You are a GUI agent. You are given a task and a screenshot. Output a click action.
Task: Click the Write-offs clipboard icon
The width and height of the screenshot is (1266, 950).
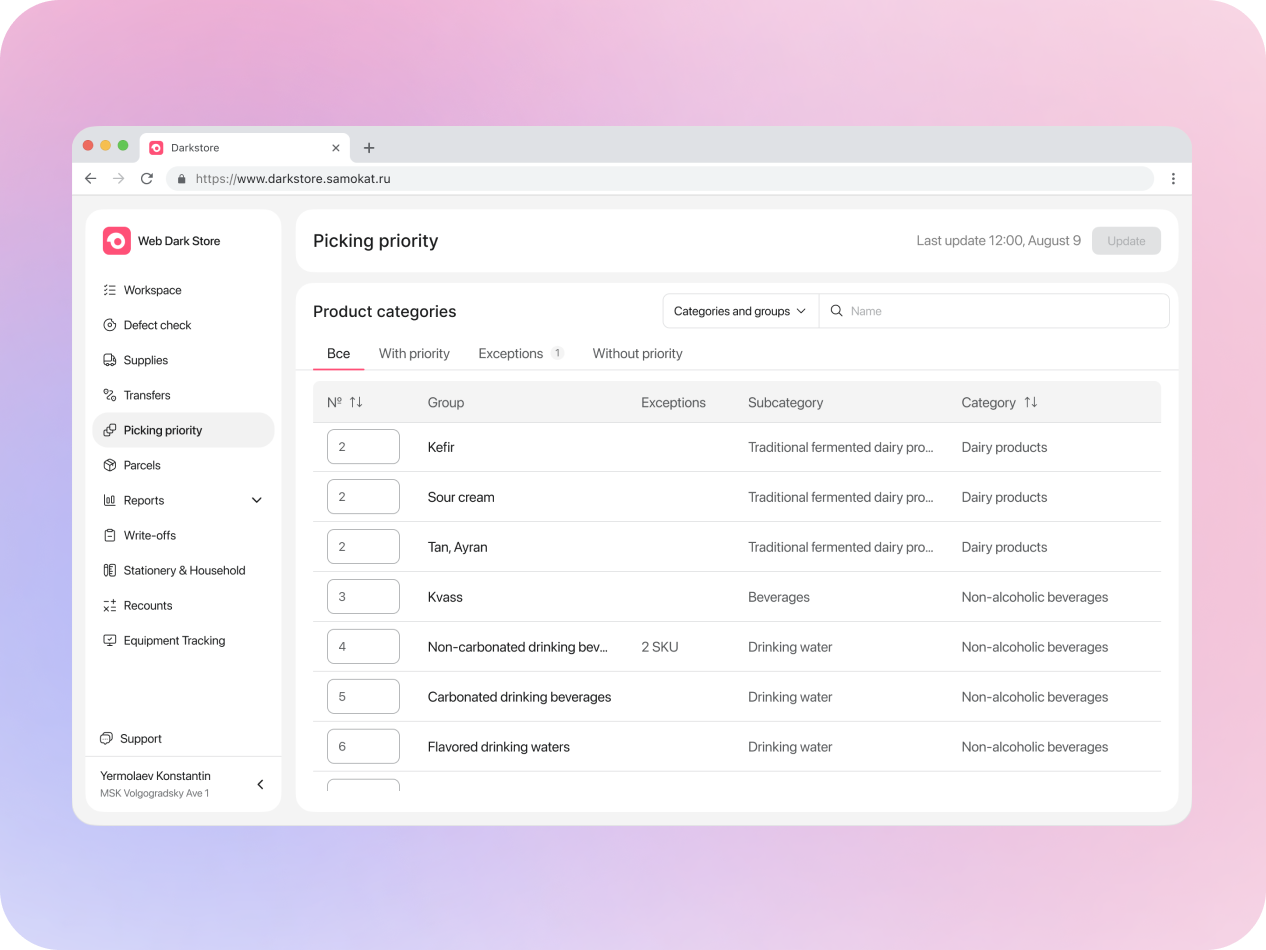pyautogui.click(x=110, y=535)
